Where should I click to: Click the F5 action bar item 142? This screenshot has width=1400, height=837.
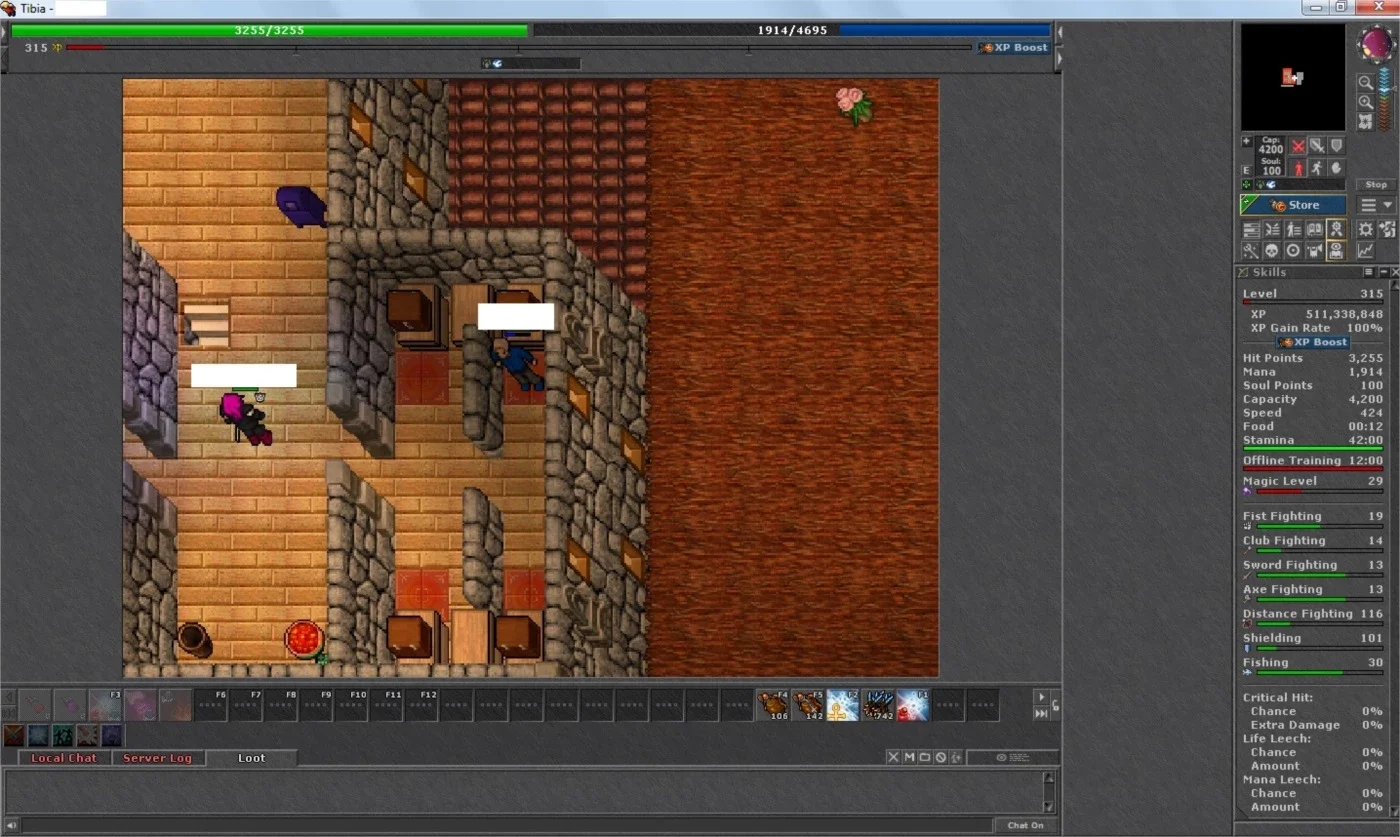point(808,705)
